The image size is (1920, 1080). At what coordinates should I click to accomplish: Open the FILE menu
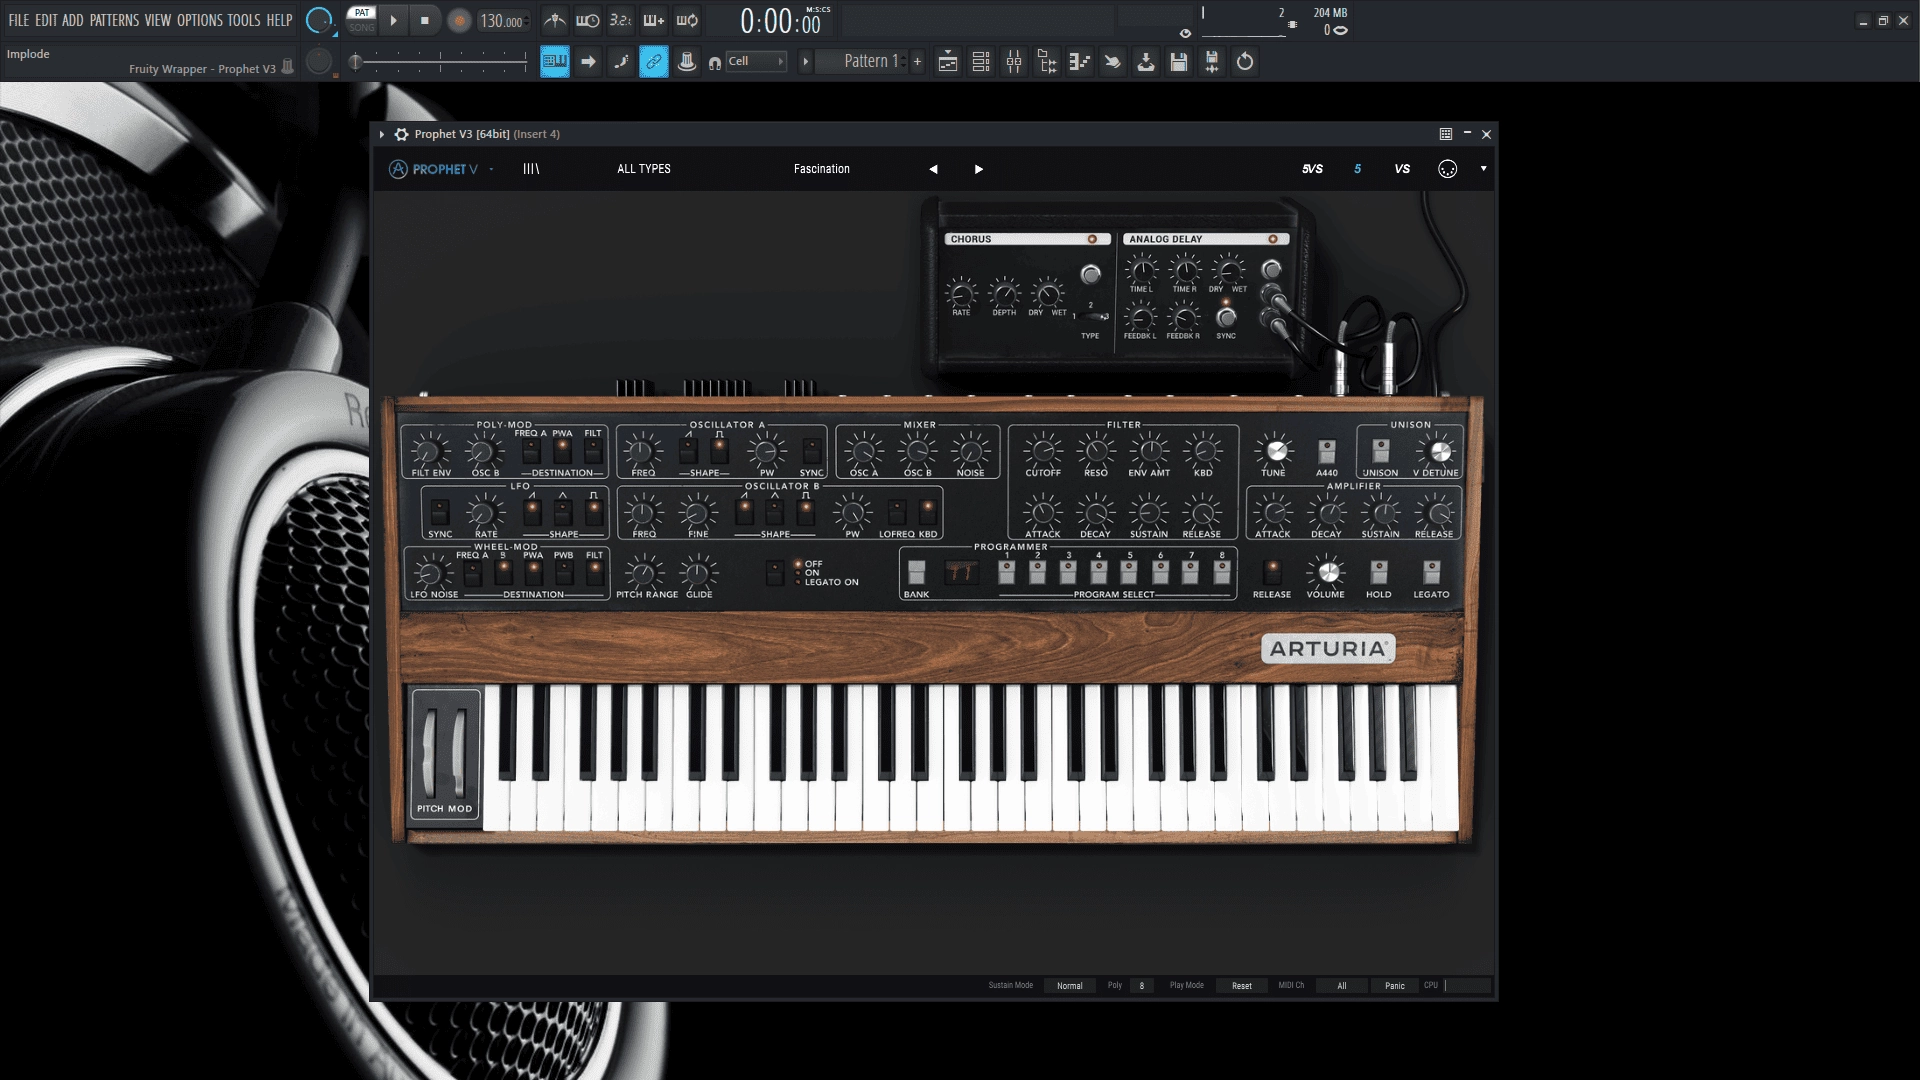[x=19, y=20]
